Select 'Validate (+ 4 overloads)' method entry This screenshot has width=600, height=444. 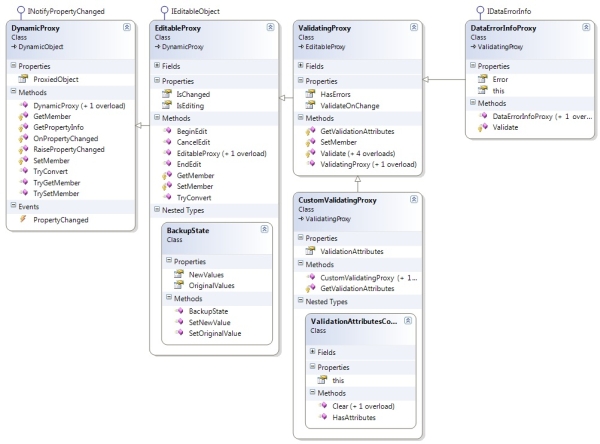(x=358, y=153)
